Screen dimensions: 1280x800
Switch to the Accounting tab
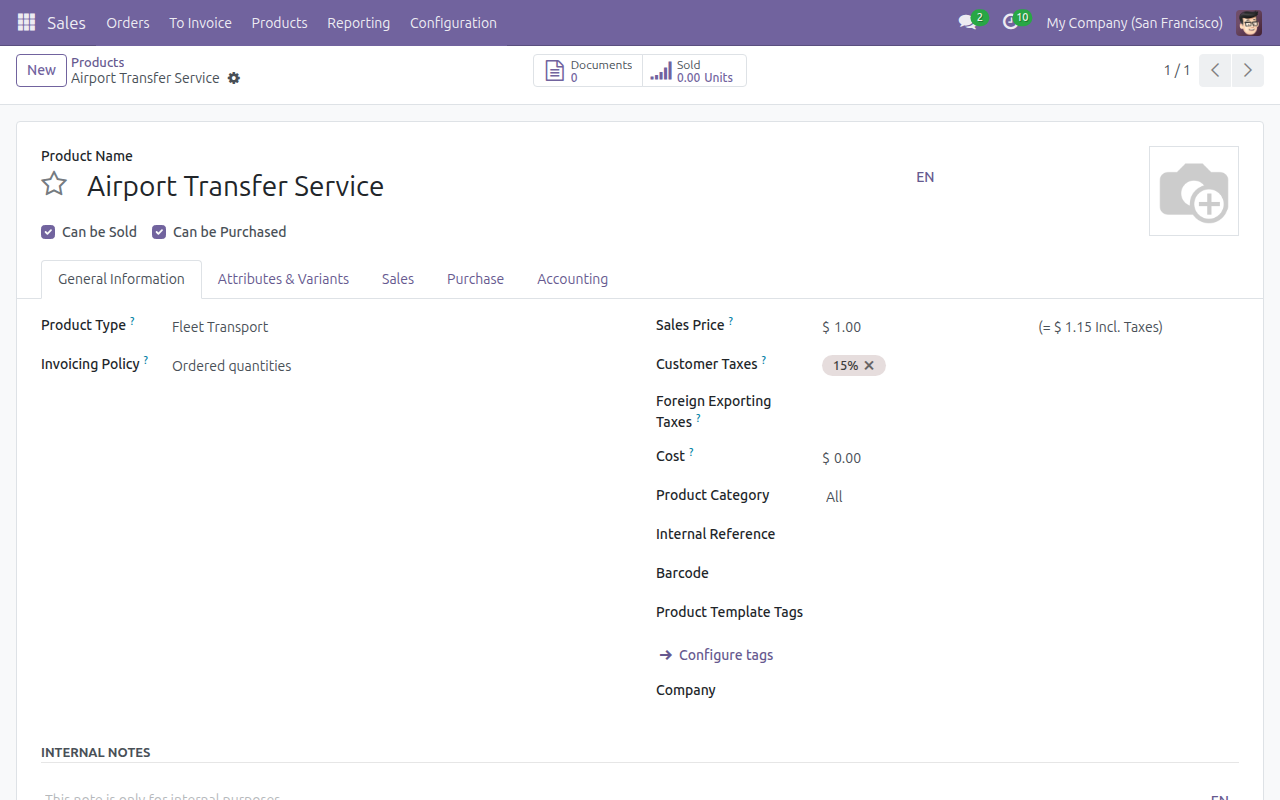[x=572, y=279]
